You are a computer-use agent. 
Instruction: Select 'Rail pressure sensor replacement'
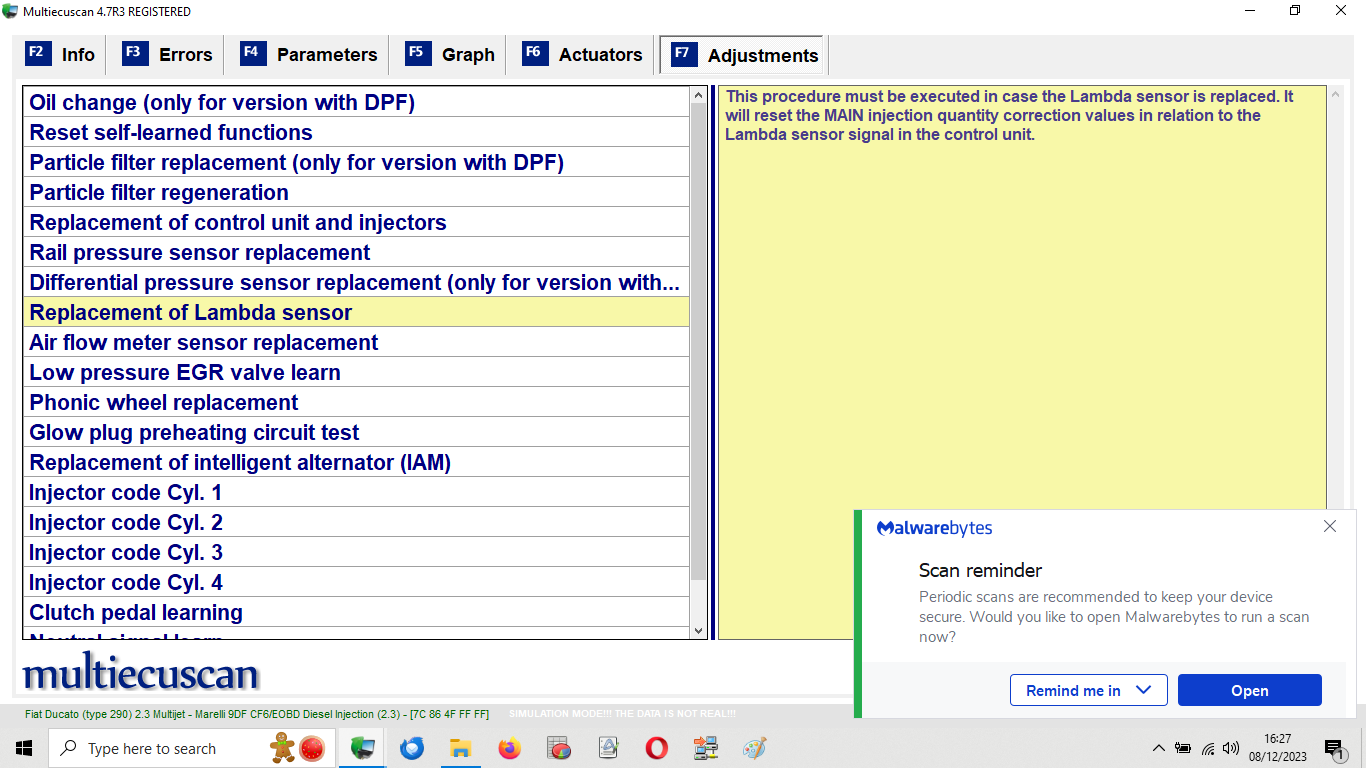click(356, 252)
